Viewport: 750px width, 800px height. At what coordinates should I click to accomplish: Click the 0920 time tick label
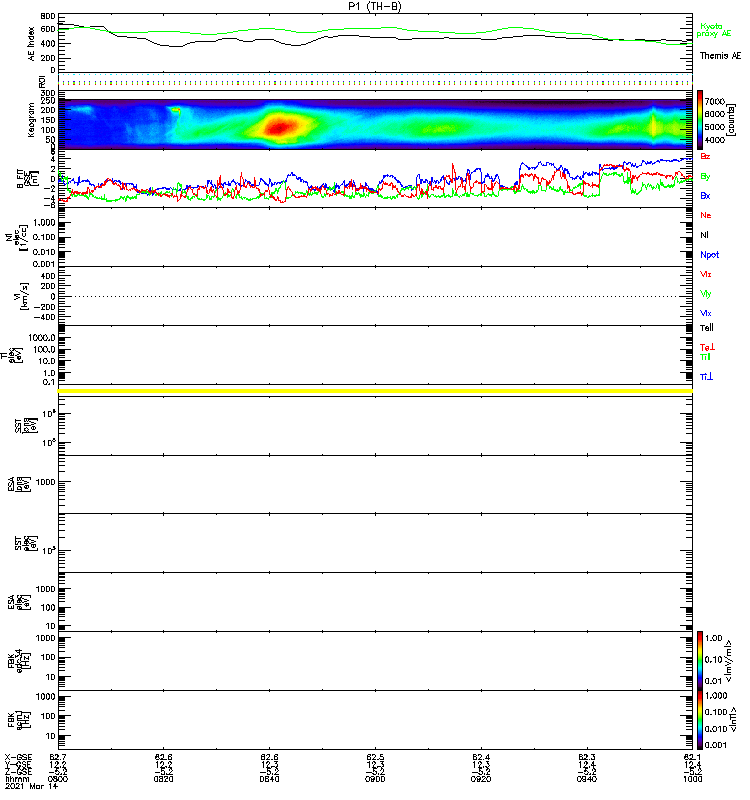point(481,780)
